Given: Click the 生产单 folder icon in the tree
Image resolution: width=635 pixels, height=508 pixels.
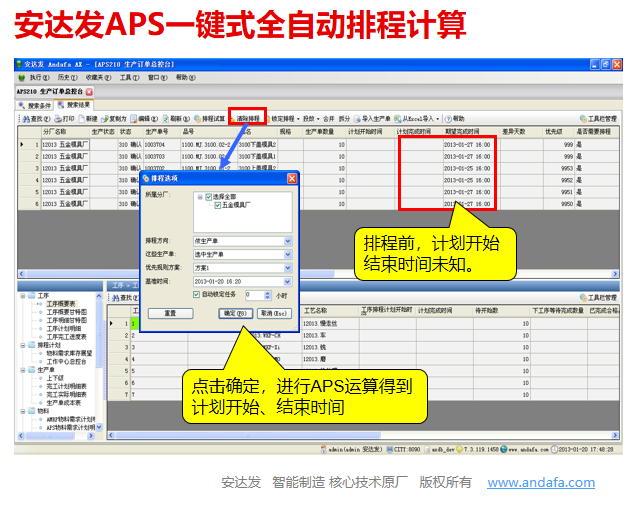Looking at the screenshot, I should tap(32, 370).
